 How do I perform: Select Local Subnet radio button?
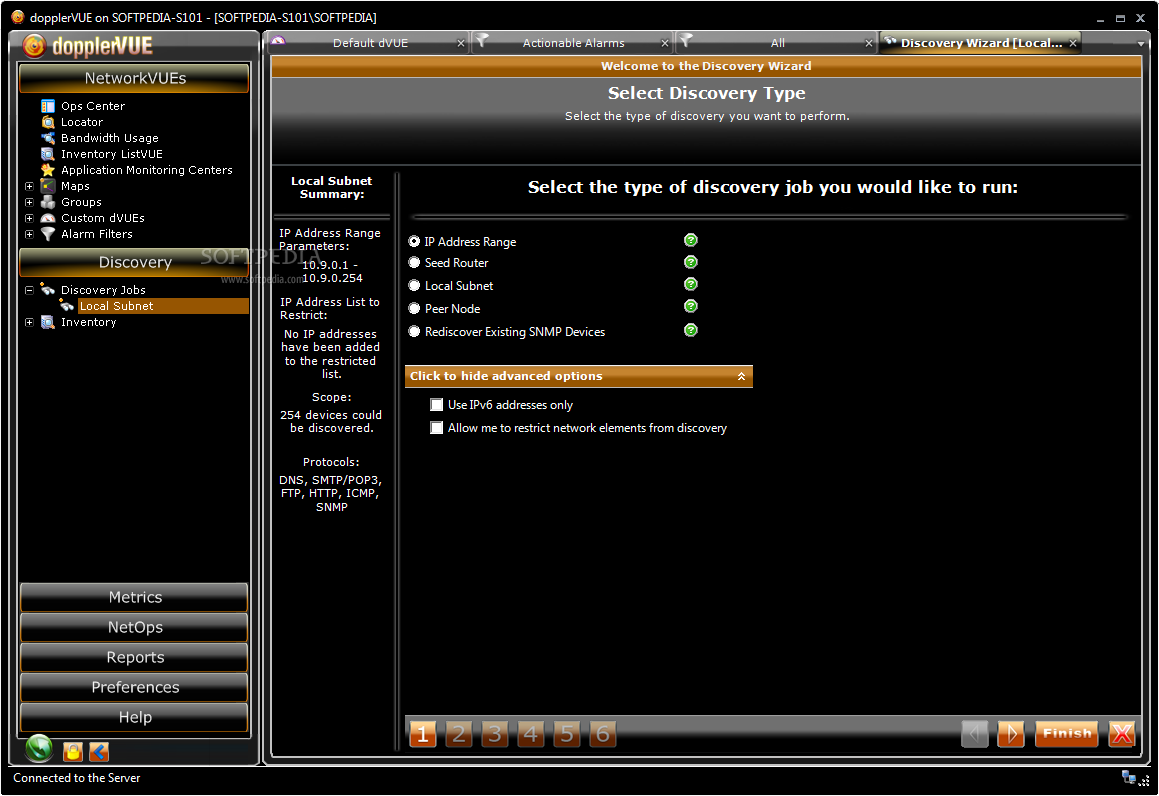(414, 286)
